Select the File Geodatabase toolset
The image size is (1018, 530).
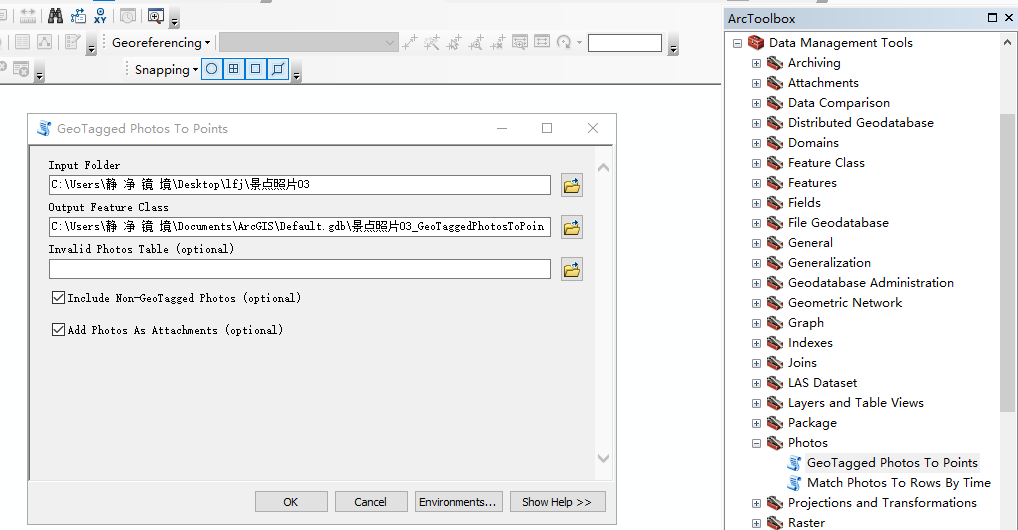(x=838, y=223)
